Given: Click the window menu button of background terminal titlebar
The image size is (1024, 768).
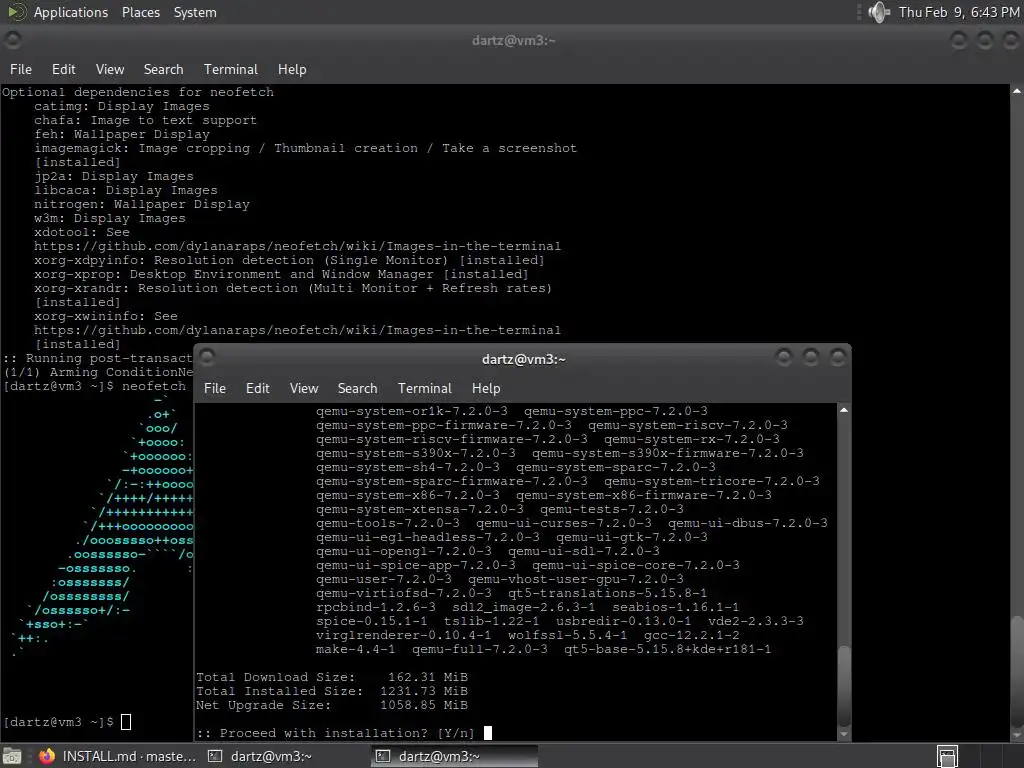Looking at the screenshot, I should point(12,40).
